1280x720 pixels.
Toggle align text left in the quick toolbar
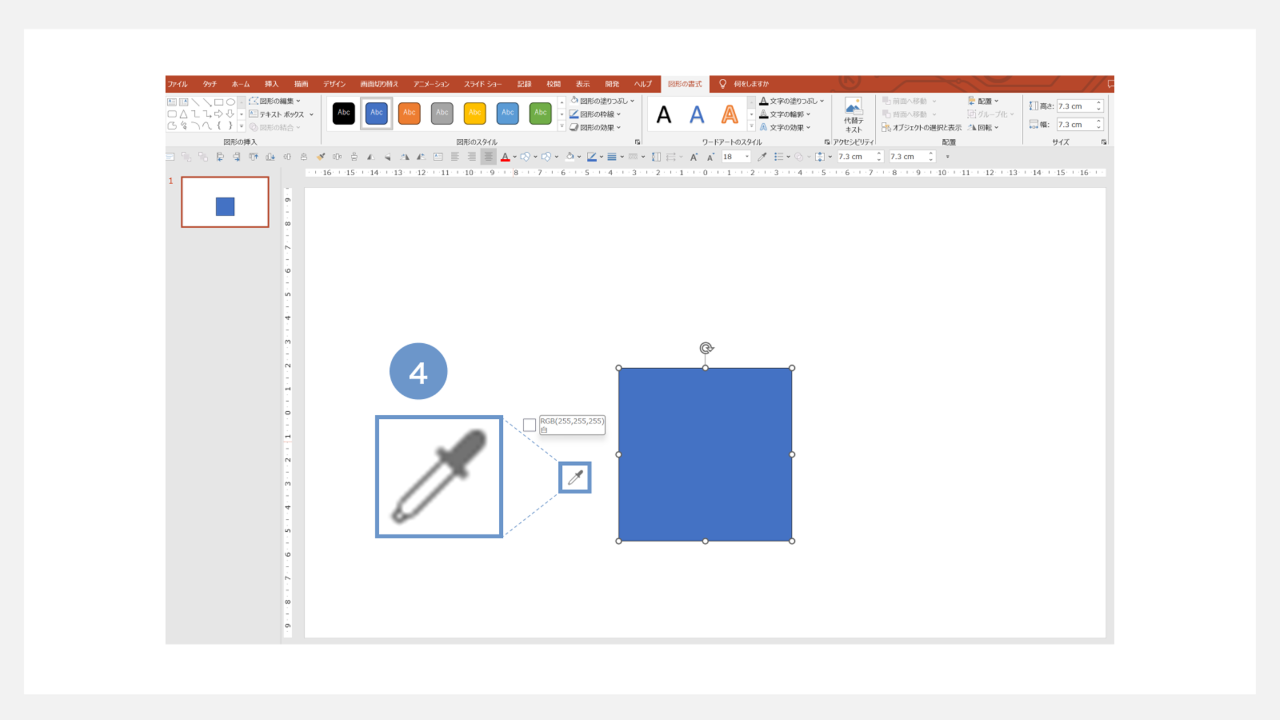tap(455, 157)
